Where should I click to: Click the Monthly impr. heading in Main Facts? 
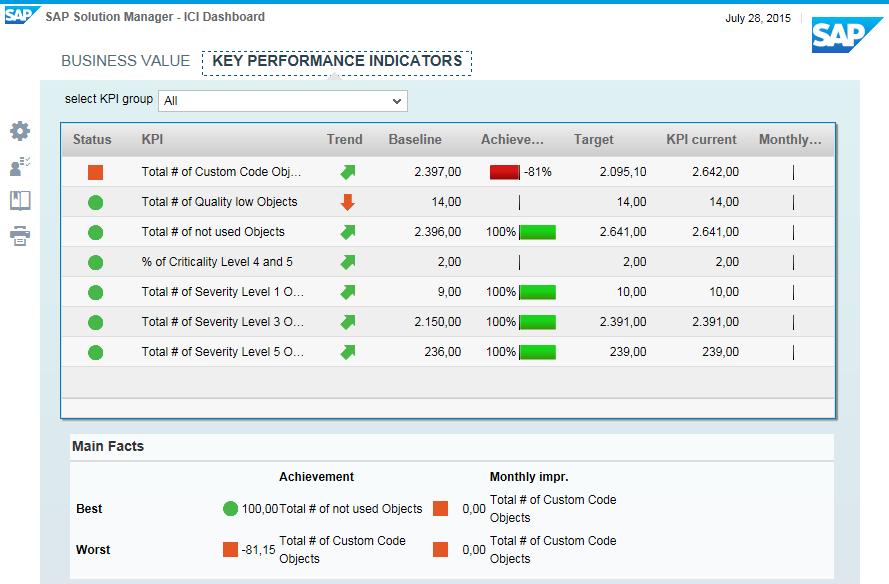click(x=528, y=477)
